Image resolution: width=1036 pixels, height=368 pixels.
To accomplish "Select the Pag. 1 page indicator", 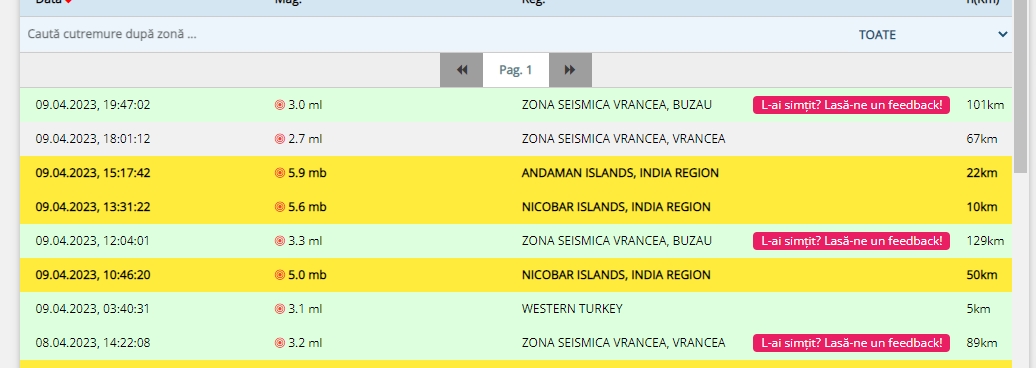I will [x=516, y=70].
